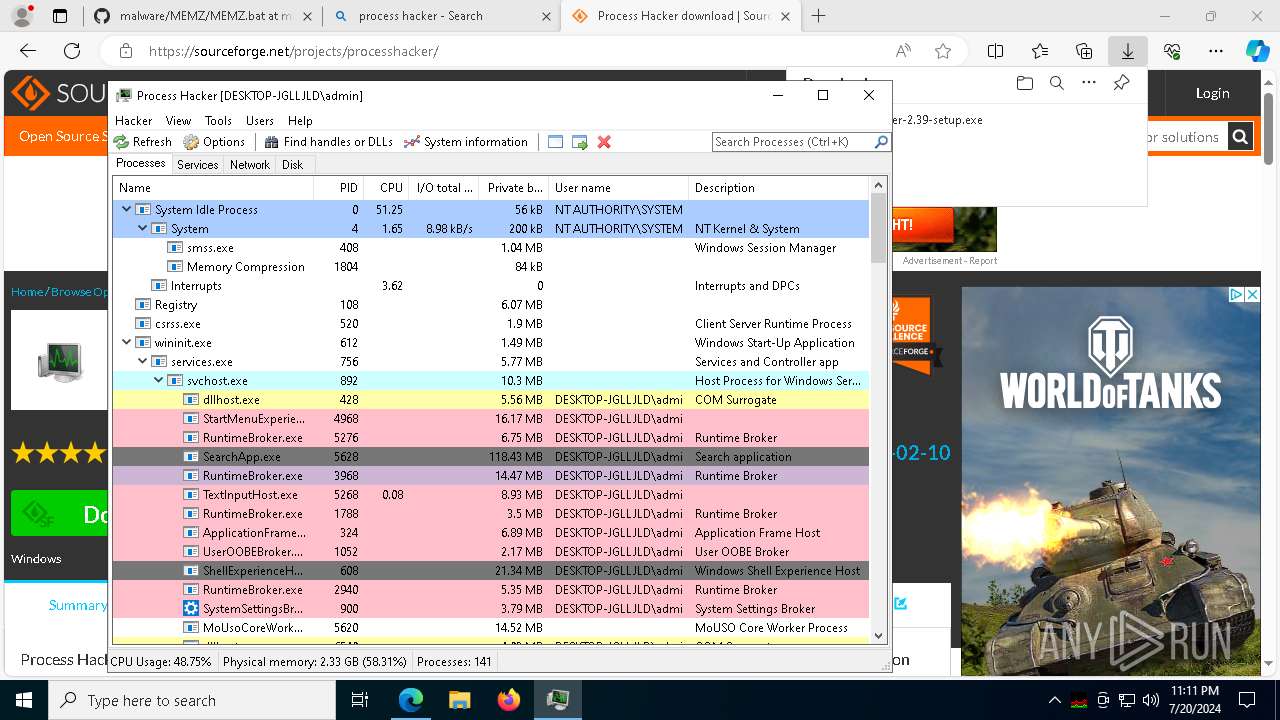Viewport: 1280px width, 720px height.
Task: Open Firefox from the taskbar
Action: click(x=509, y=700)
